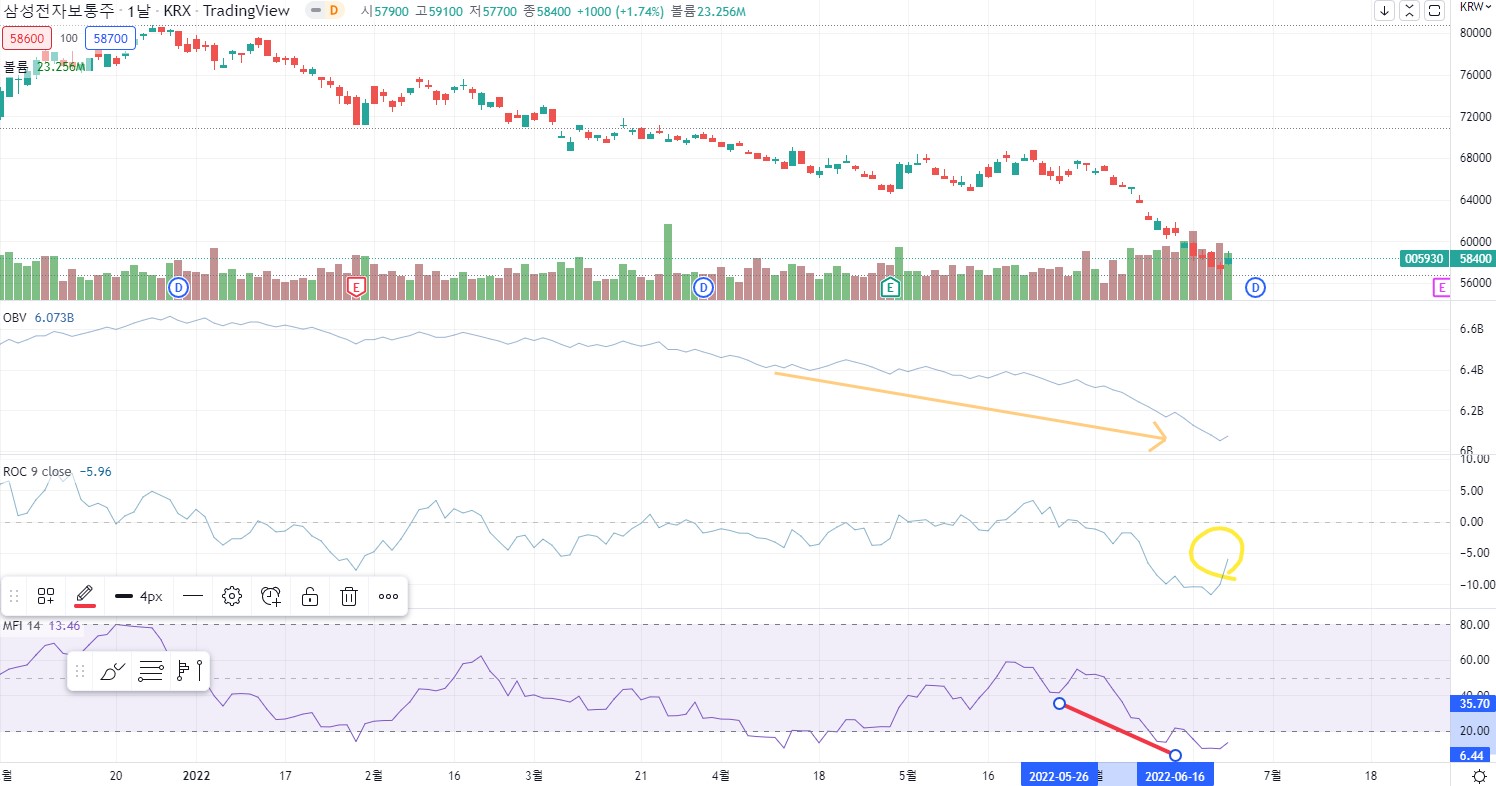Collapse the pane with the double-chevron icon
This screenshot has width=1496, height=786.
pyautogui.click(x=1410, y=11)
